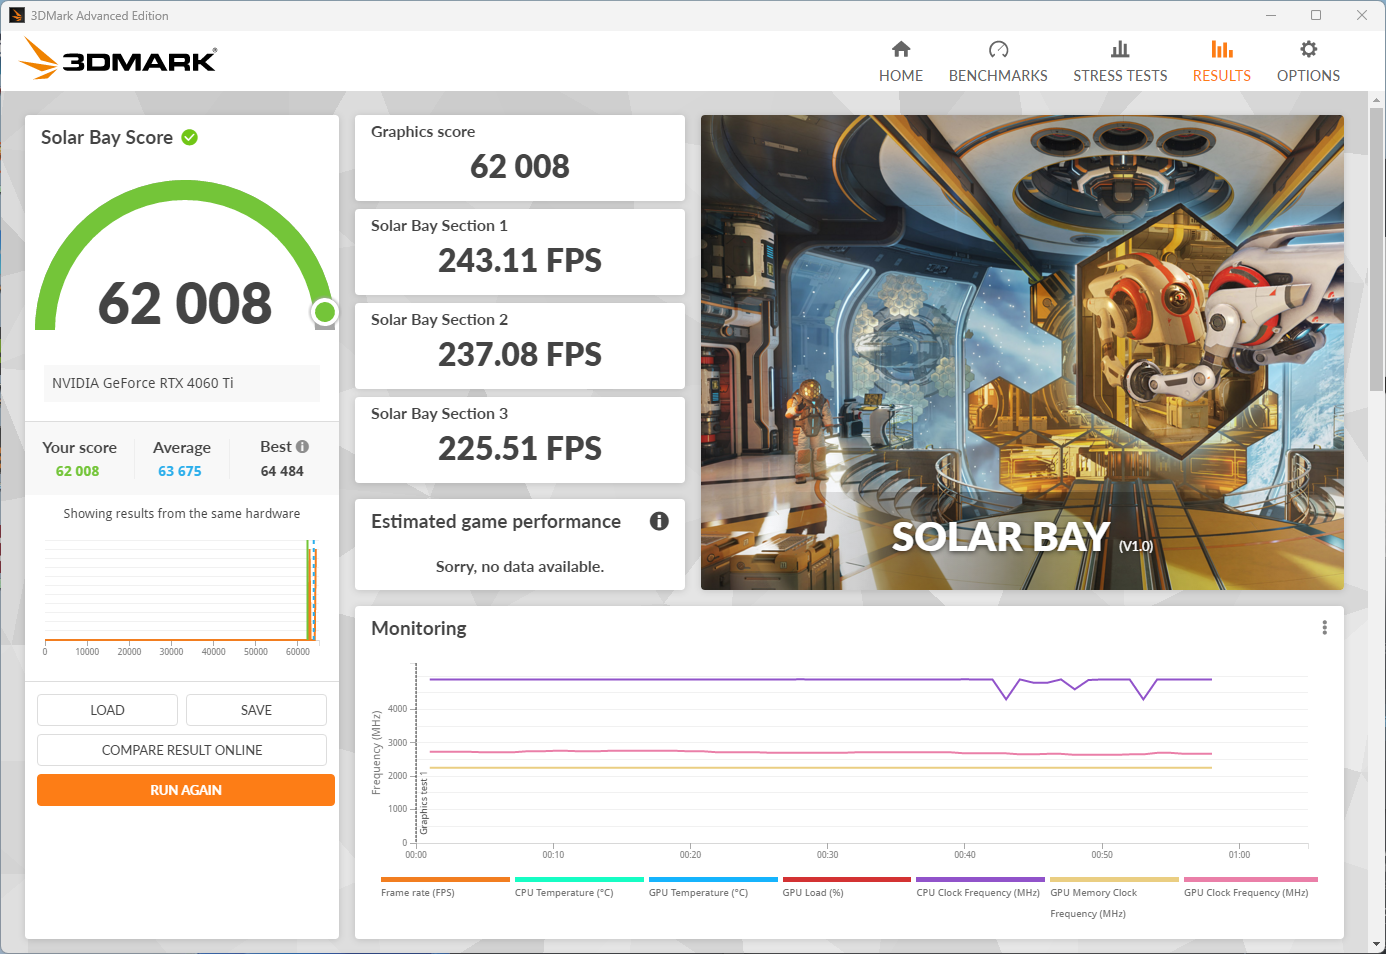Click the score distribution histogram

[x=181, y=596]
